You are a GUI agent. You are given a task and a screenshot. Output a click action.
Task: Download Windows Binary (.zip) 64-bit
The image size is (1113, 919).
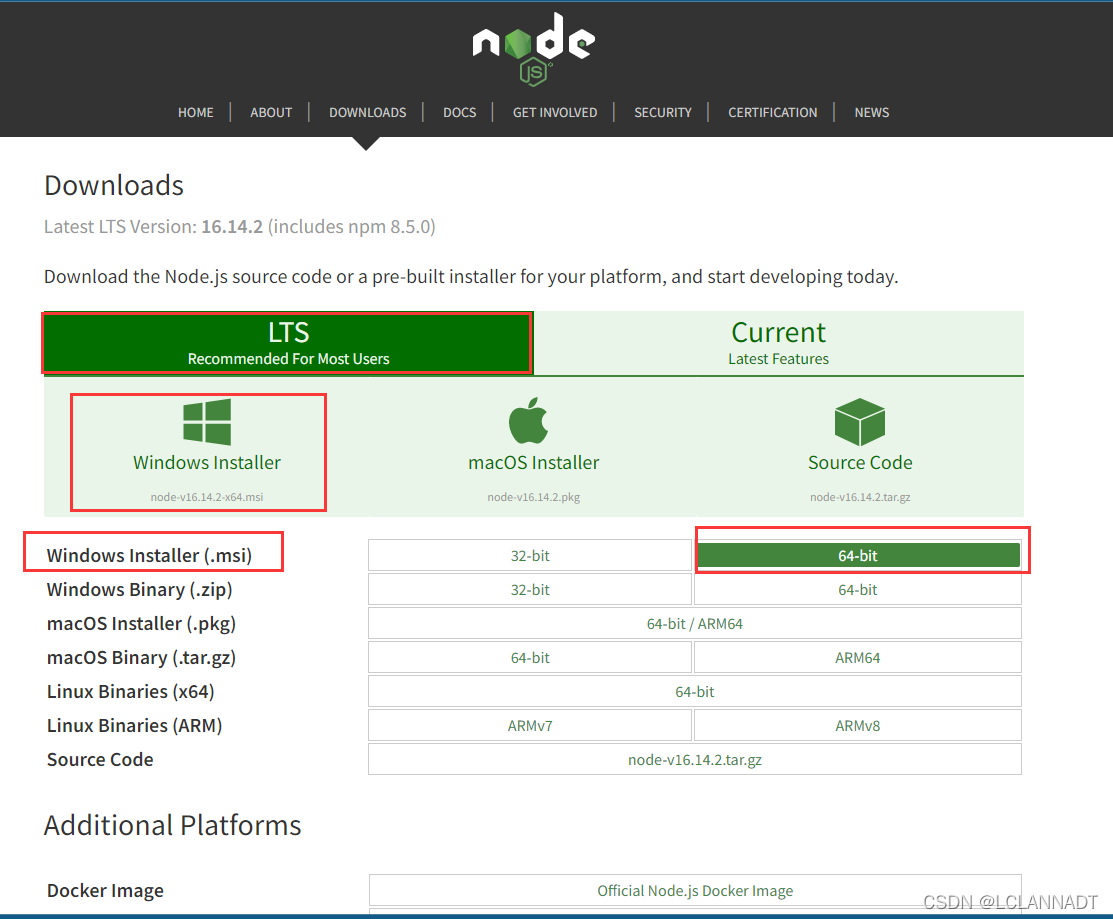click(x=858, y=590)
